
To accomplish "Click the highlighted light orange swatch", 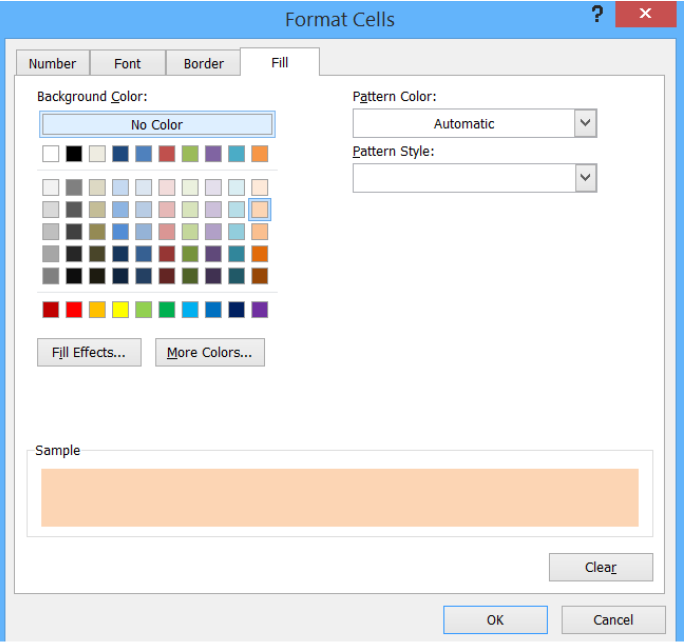I will point(259,209).
